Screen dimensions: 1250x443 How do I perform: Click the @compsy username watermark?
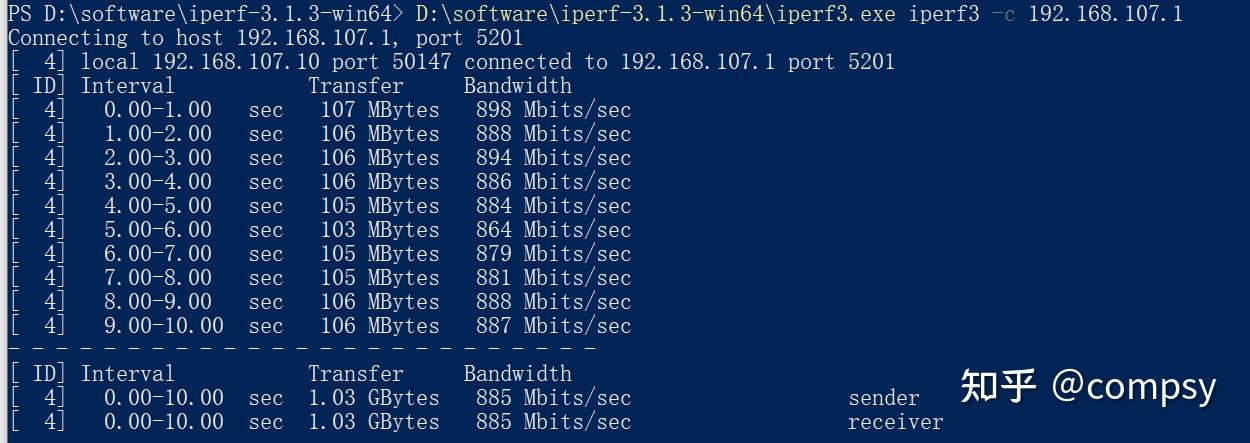tap(1134, 386)
